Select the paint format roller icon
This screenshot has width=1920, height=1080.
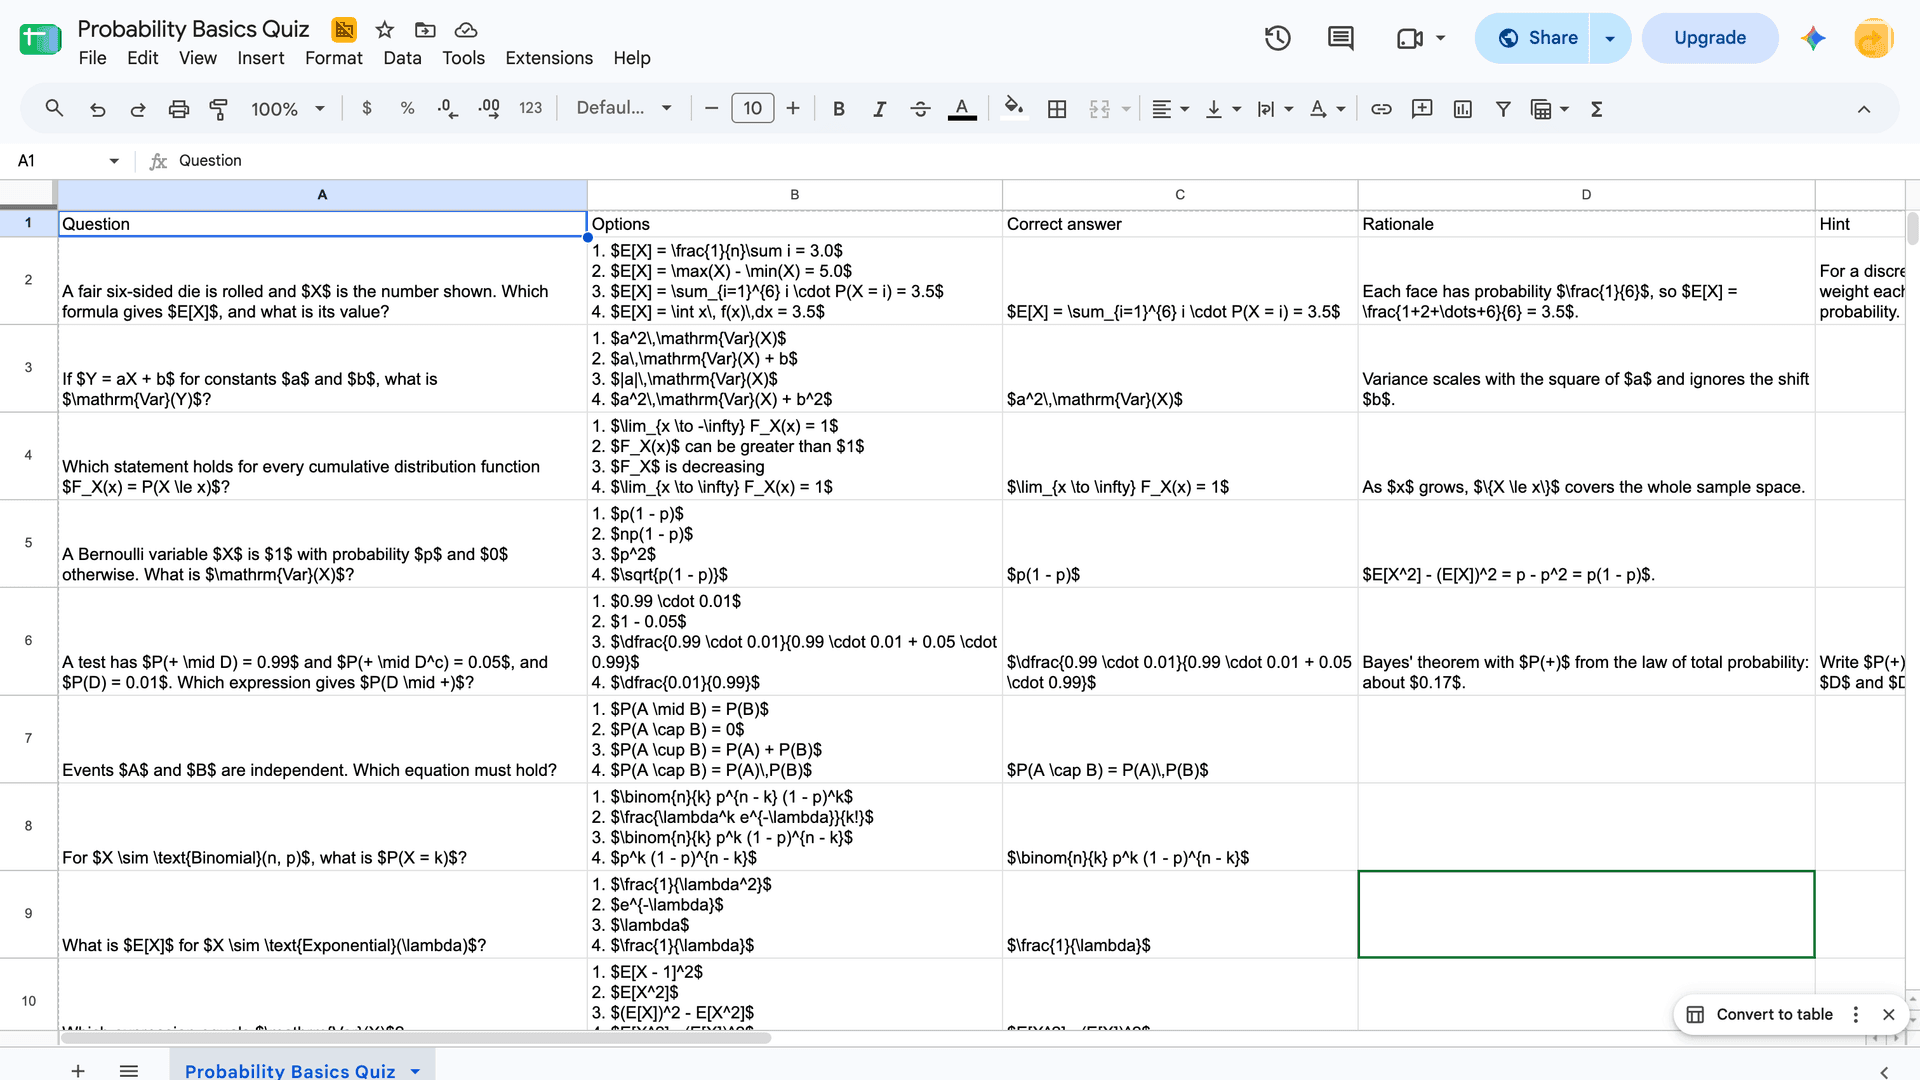coord(219,109)
